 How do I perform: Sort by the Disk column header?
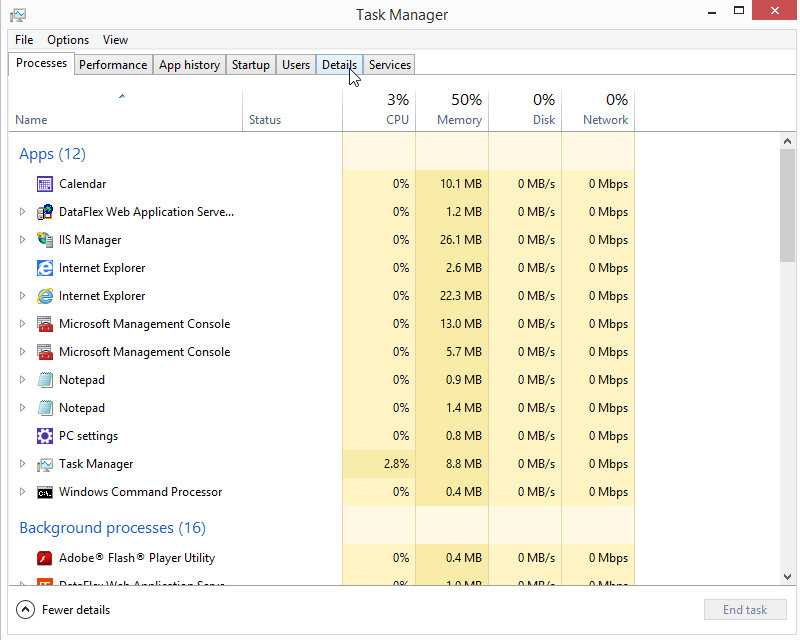click(x=525, y=111)
